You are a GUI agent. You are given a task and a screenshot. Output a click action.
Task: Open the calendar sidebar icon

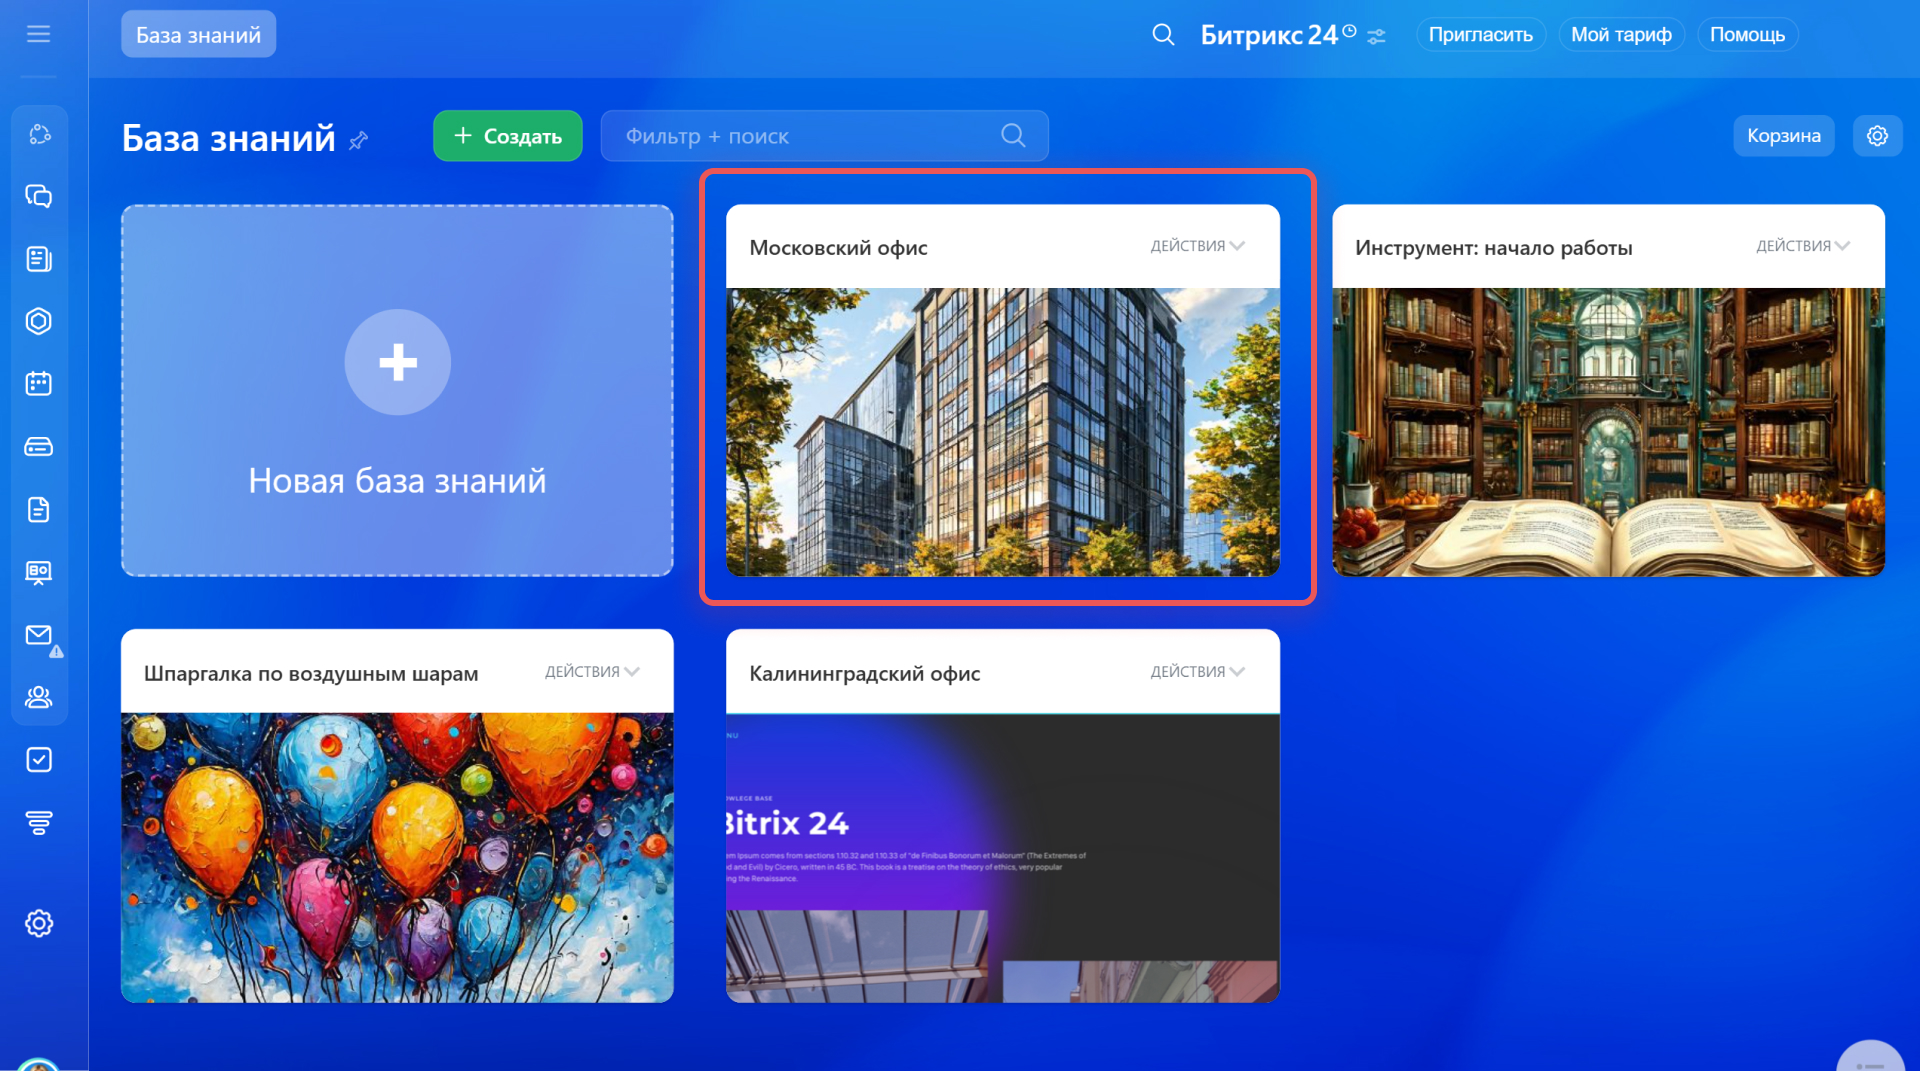(x=38, y=384)
